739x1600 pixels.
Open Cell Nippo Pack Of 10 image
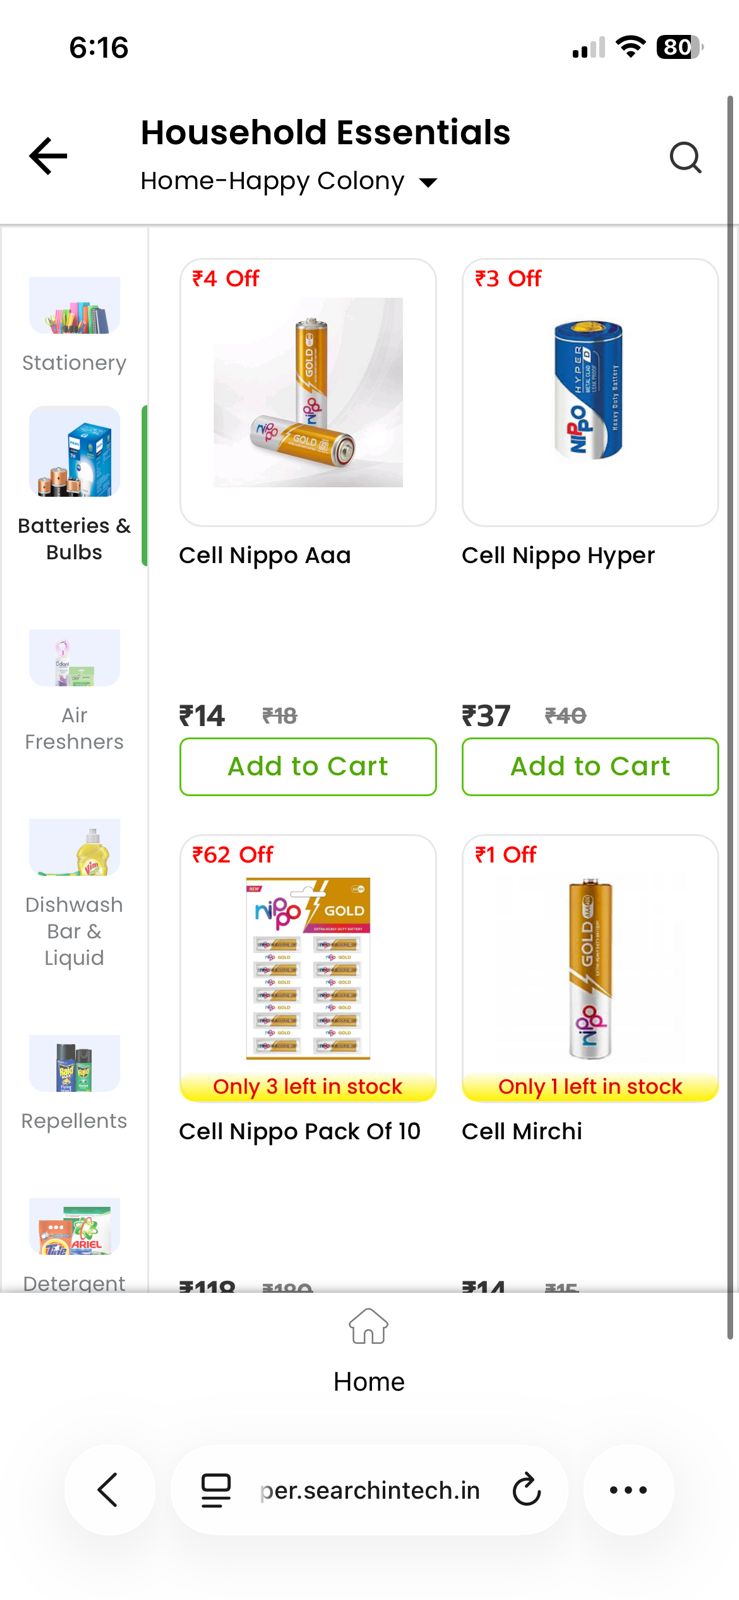click(x=308, y=968)
